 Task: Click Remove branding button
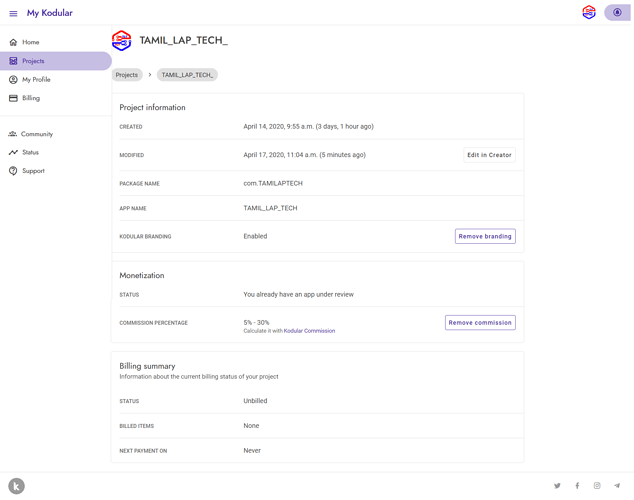click(x=485, y=236)
